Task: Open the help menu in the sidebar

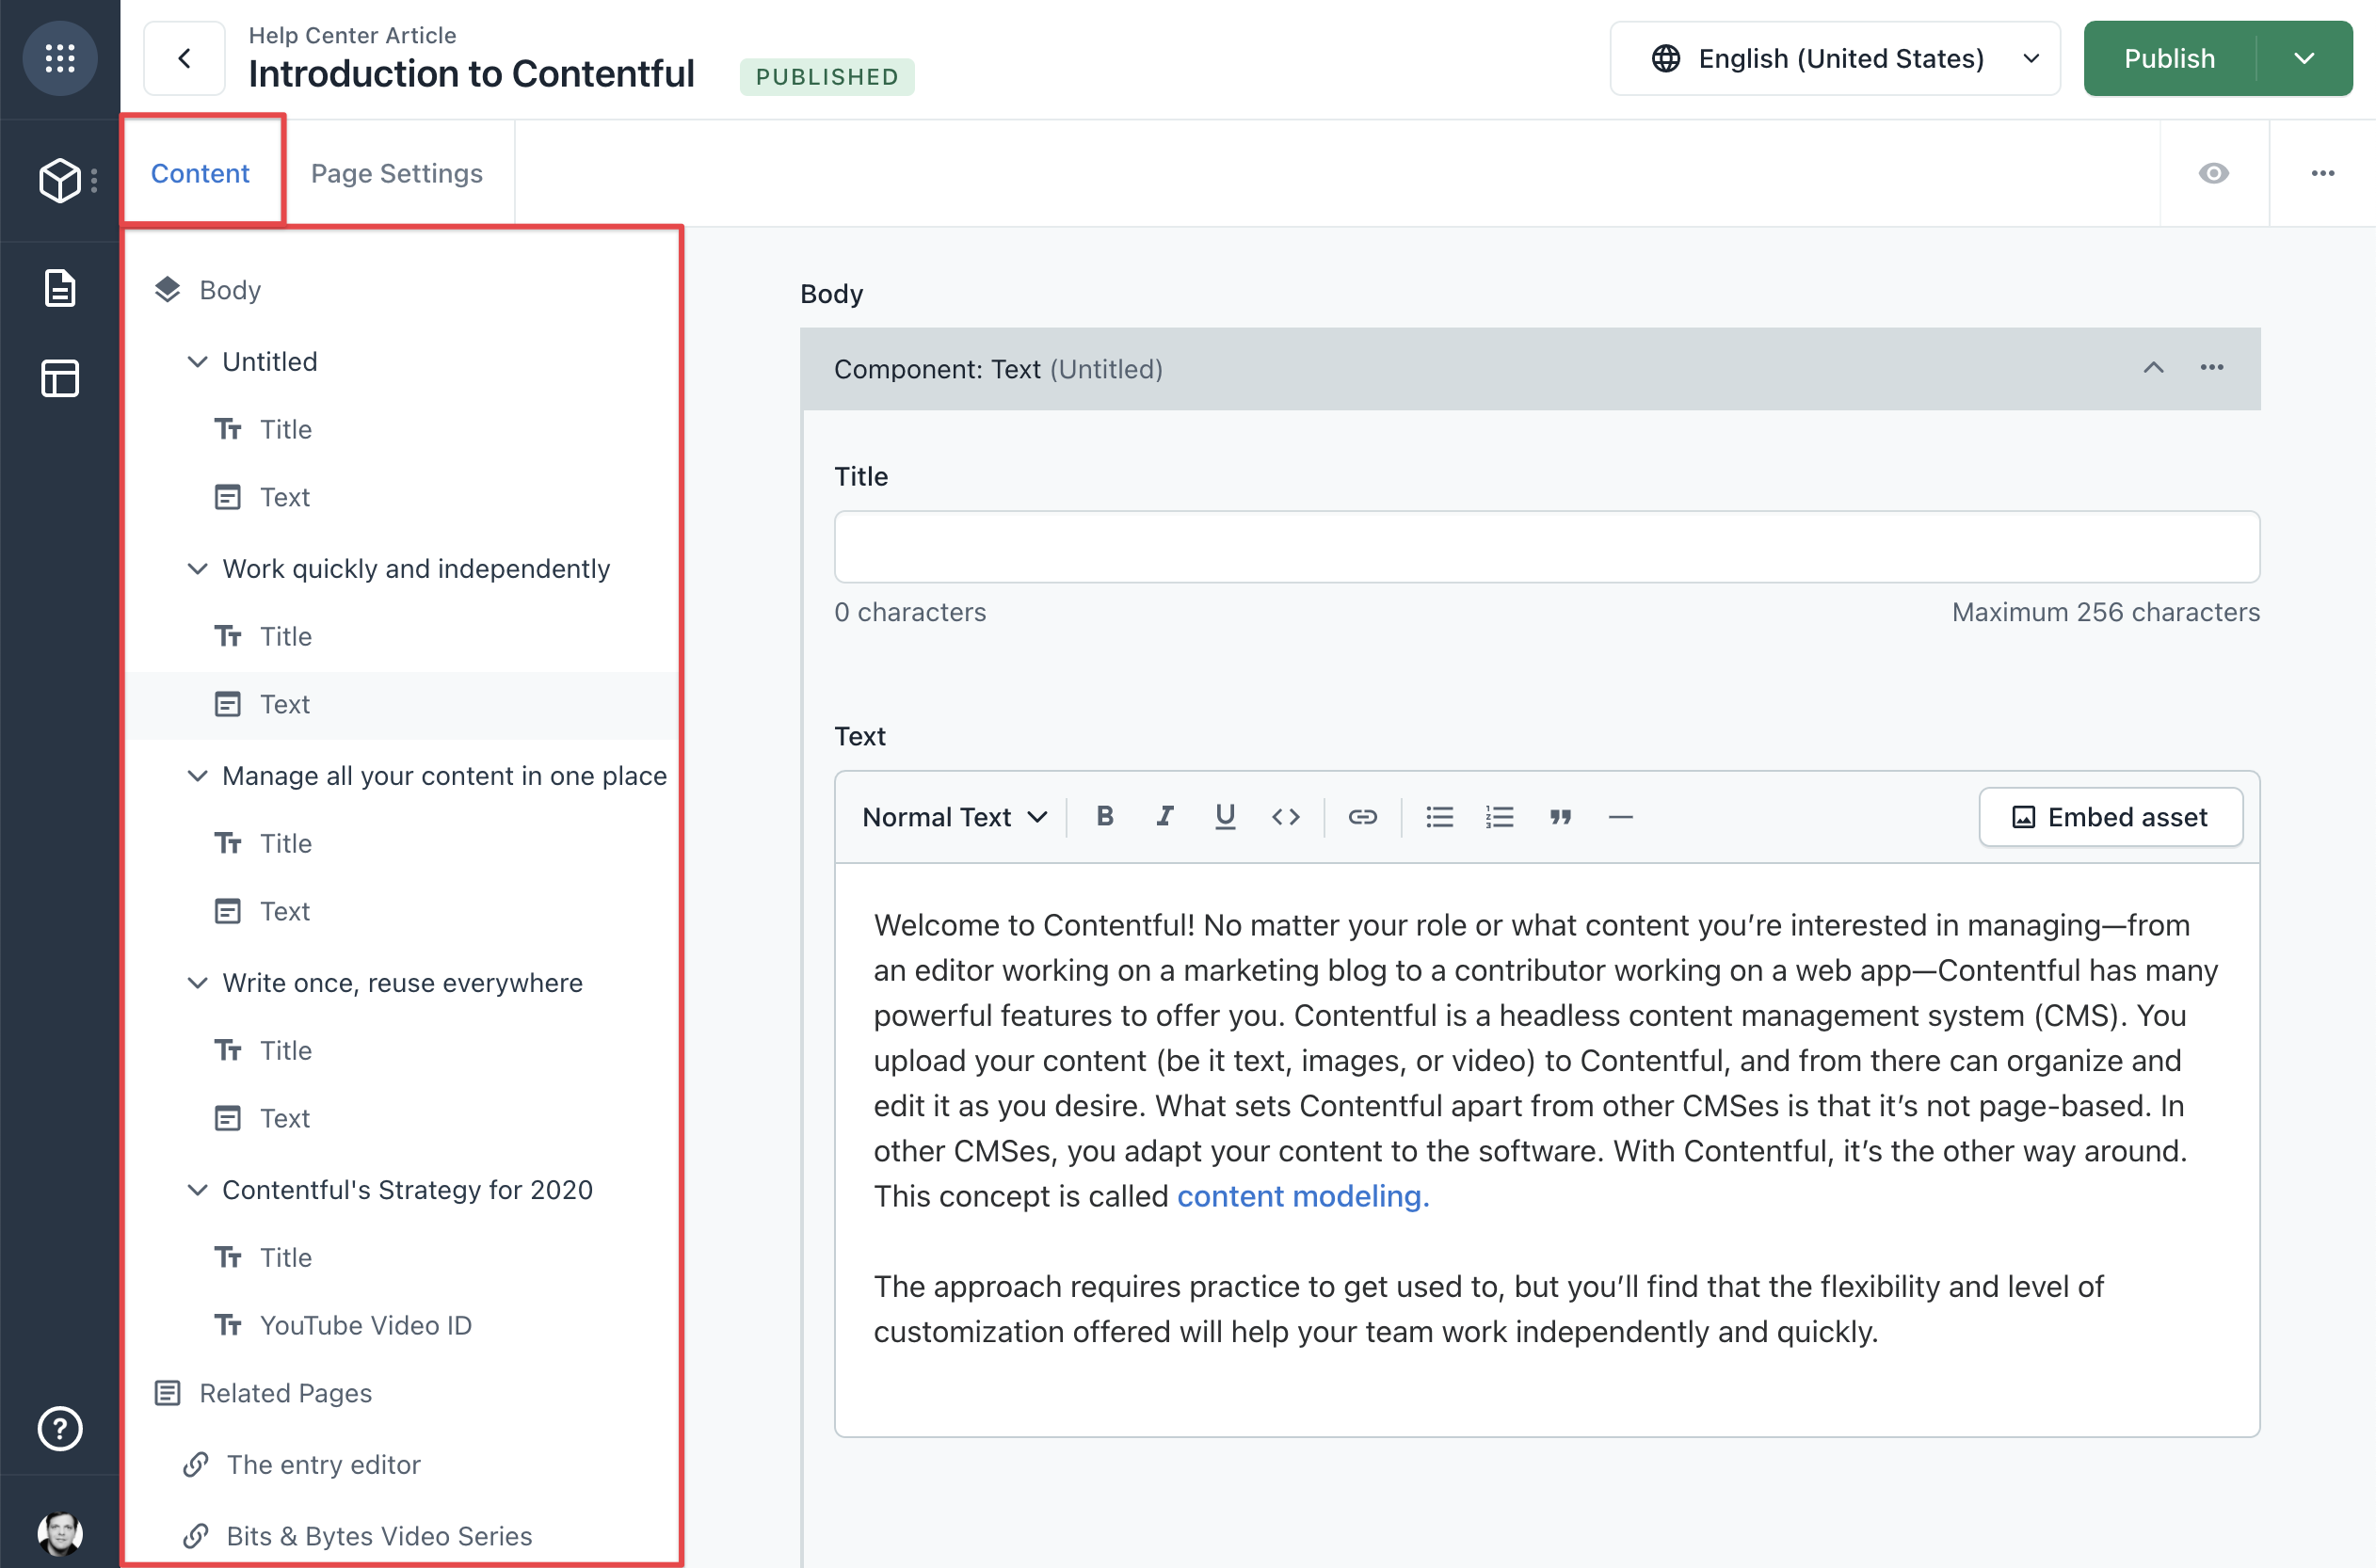Action: (x=59, y=1429)
